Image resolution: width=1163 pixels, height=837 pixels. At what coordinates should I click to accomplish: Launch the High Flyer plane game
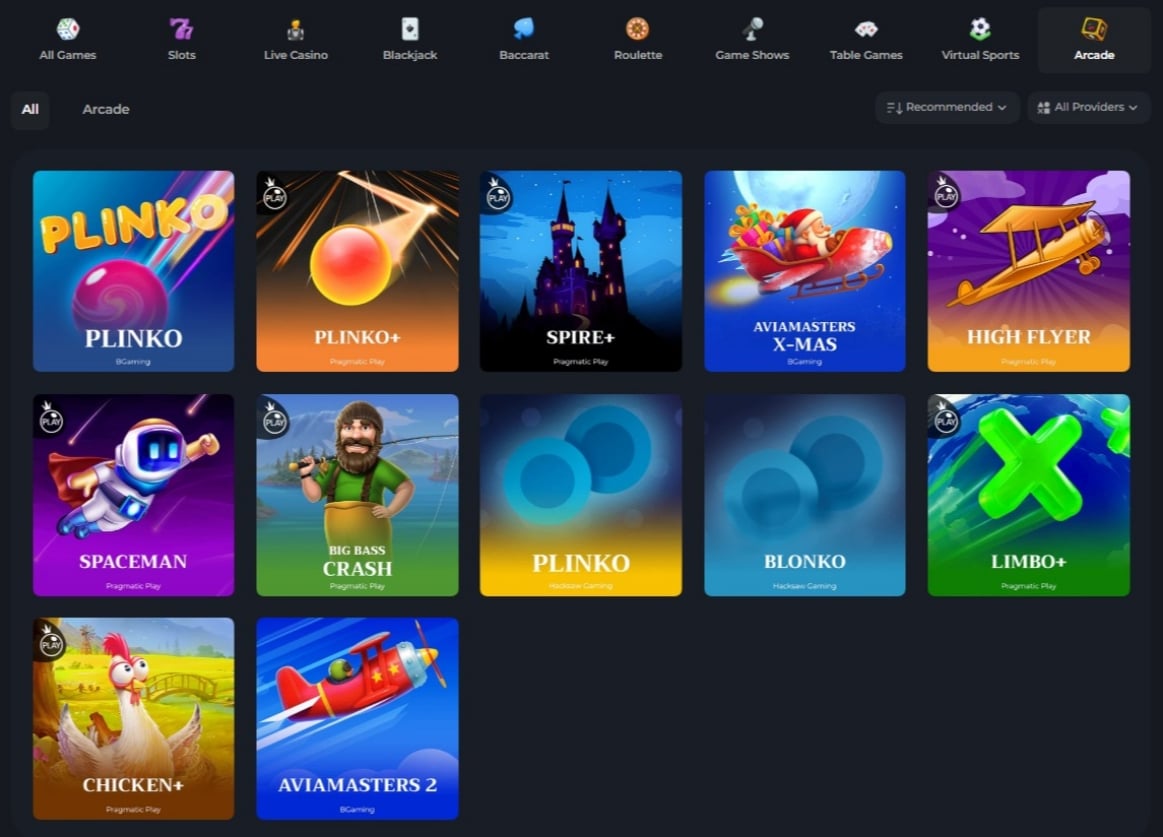[x=1029, y=271]
